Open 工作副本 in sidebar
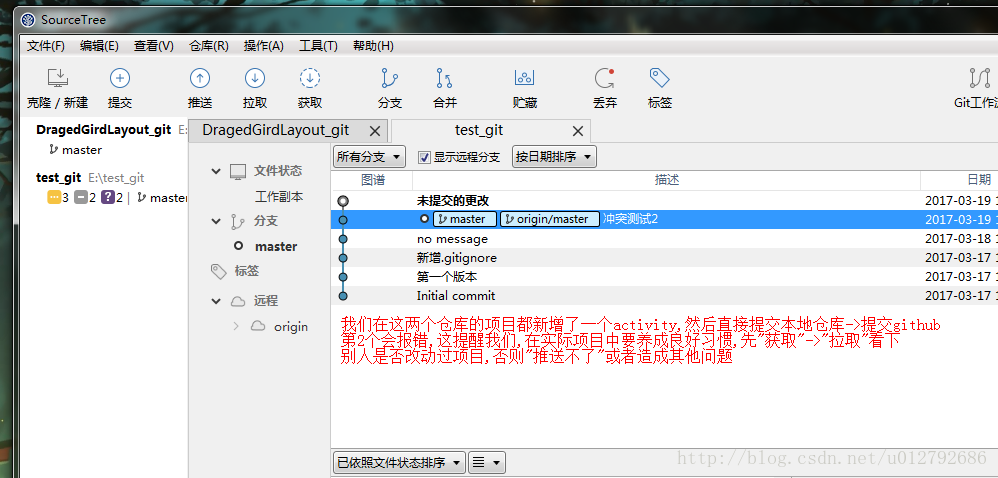The width and height of the screenshot is (998, 478). 279,197
